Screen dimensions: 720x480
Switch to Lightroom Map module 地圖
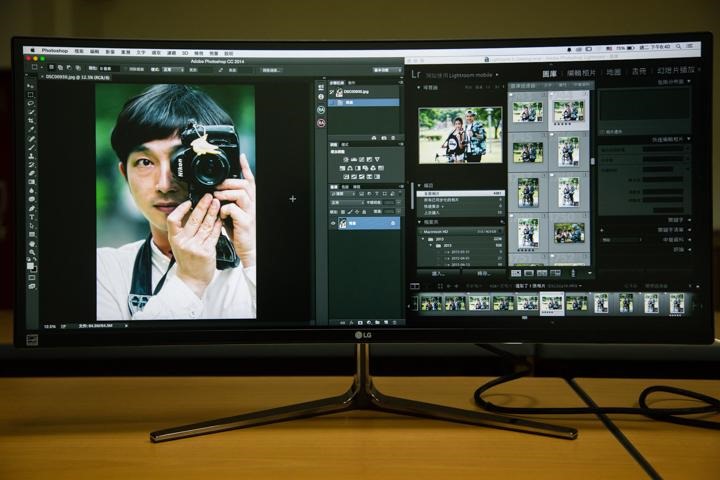pos(613,72)
